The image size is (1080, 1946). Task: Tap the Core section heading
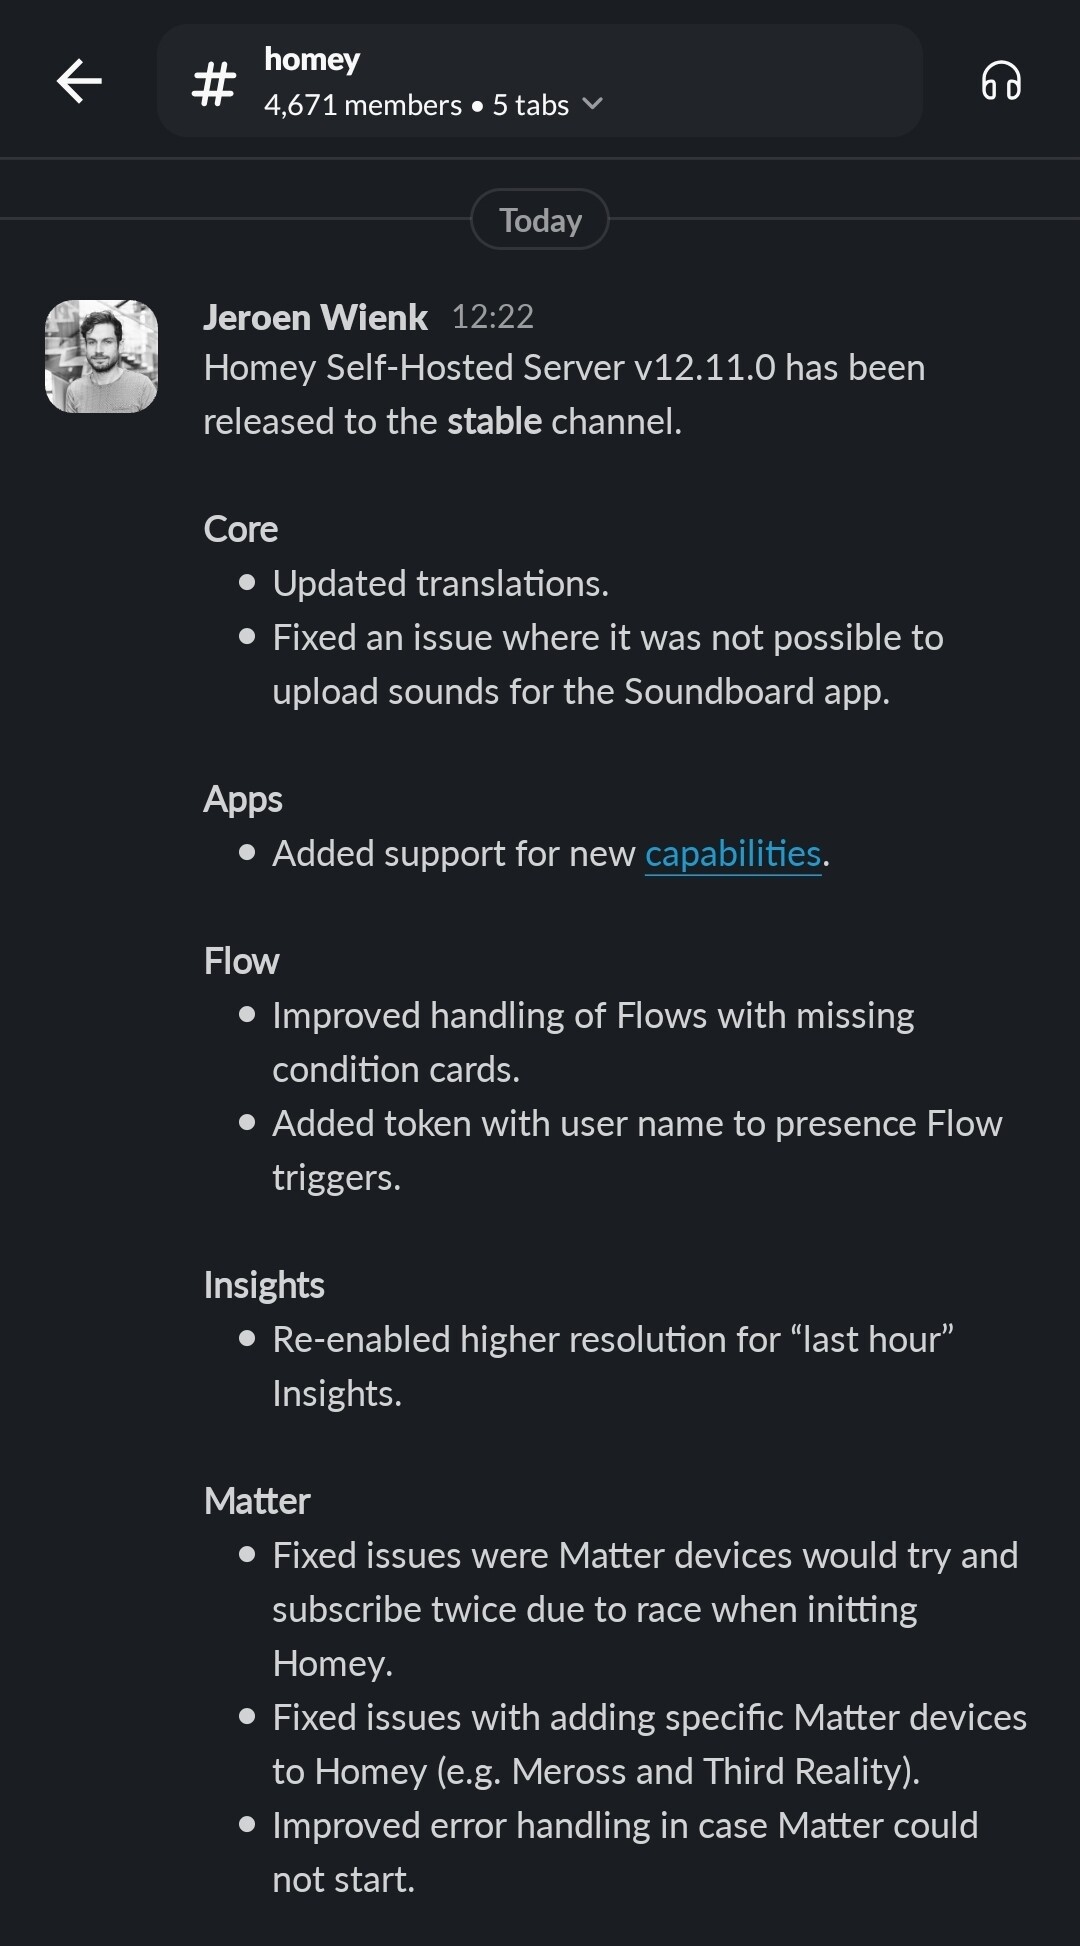coord(241,529)
